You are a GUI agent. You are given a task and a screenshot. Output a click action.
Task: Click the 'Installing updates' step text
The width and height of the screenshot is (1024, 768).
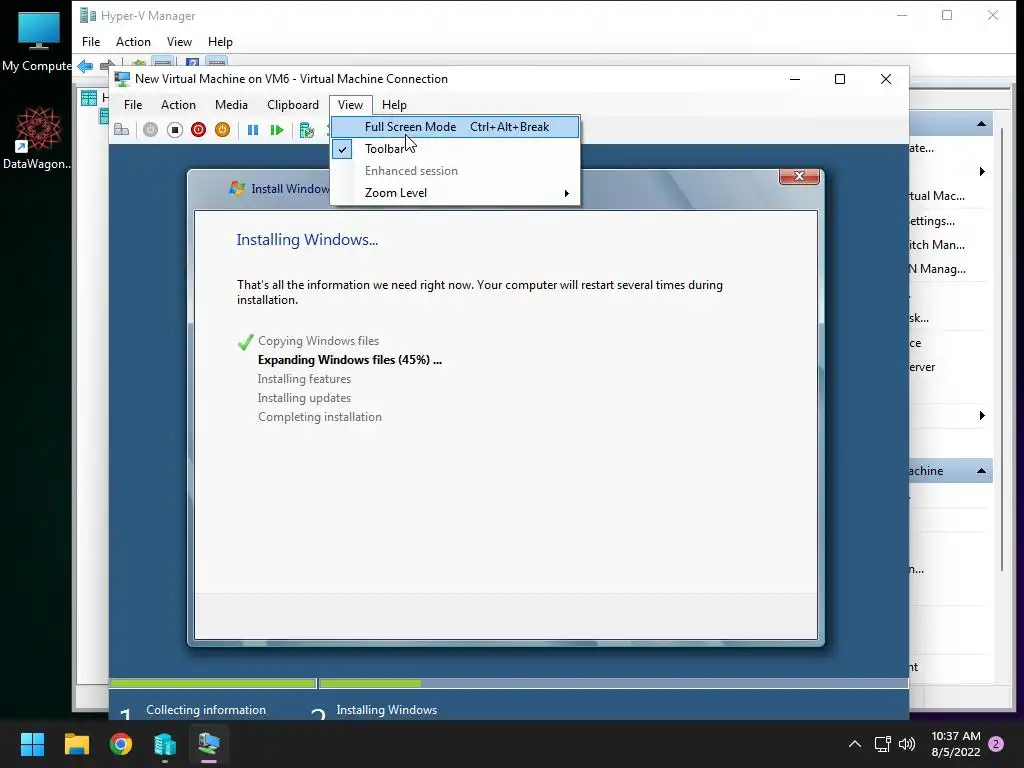pyautogui.click(x=304, y=398)
